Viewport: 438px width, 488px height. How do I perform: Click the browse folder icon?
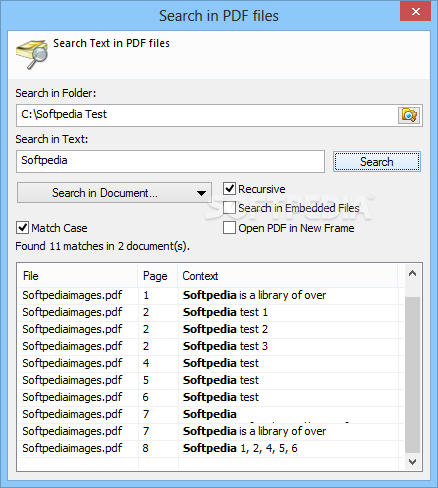pyautogui.click(x=409, y=115)
